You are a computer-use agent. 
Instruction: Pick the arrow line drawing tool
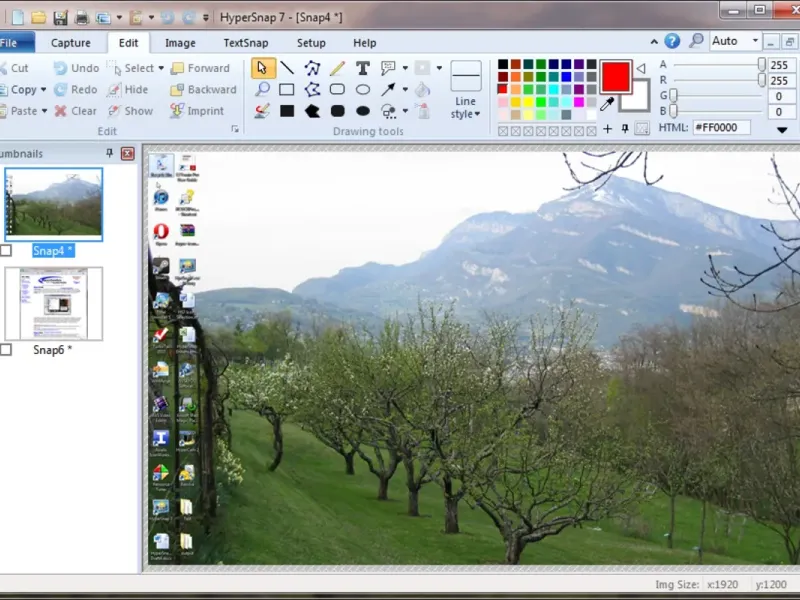388,90
